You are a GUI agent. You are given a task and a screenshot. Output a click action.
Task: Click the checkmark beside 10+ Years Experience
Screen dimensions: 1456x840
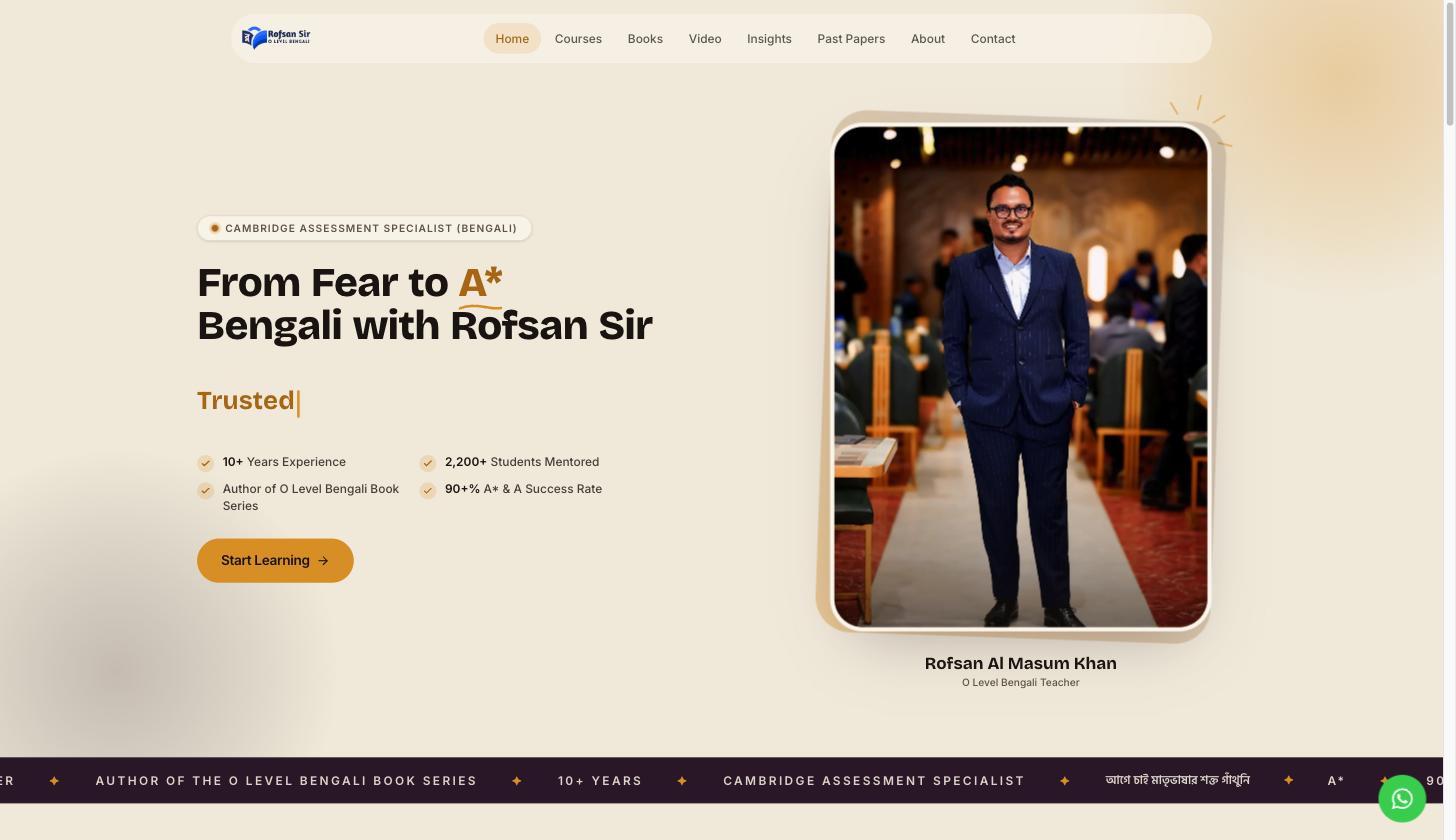pos(205,463)
